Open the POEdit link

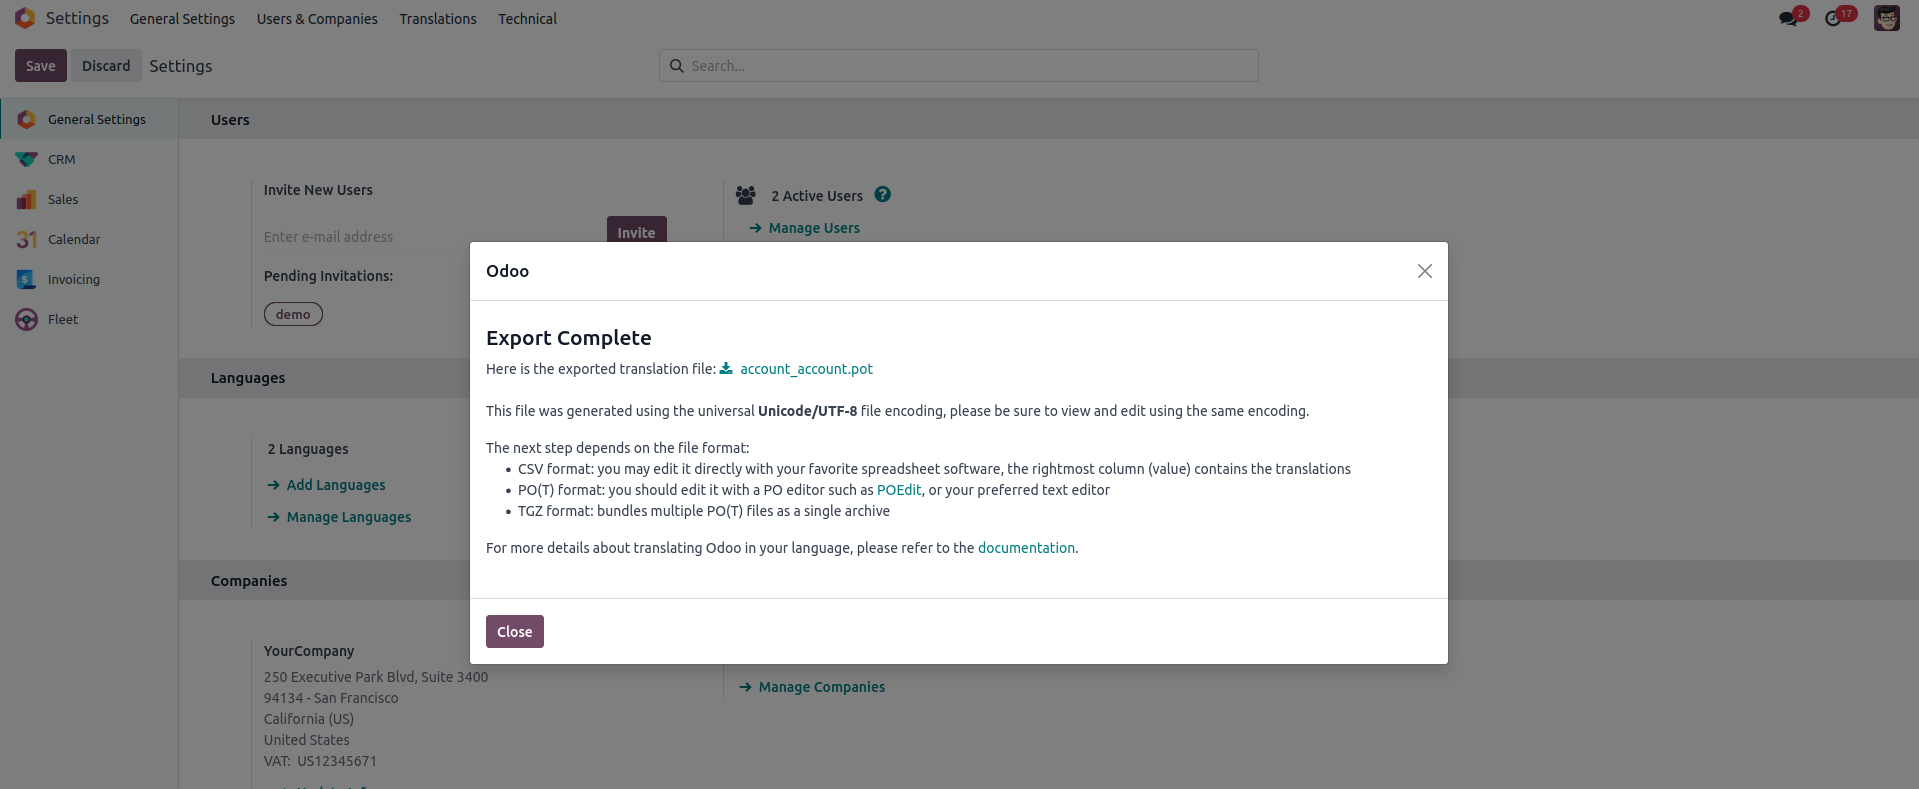point(899,490)
